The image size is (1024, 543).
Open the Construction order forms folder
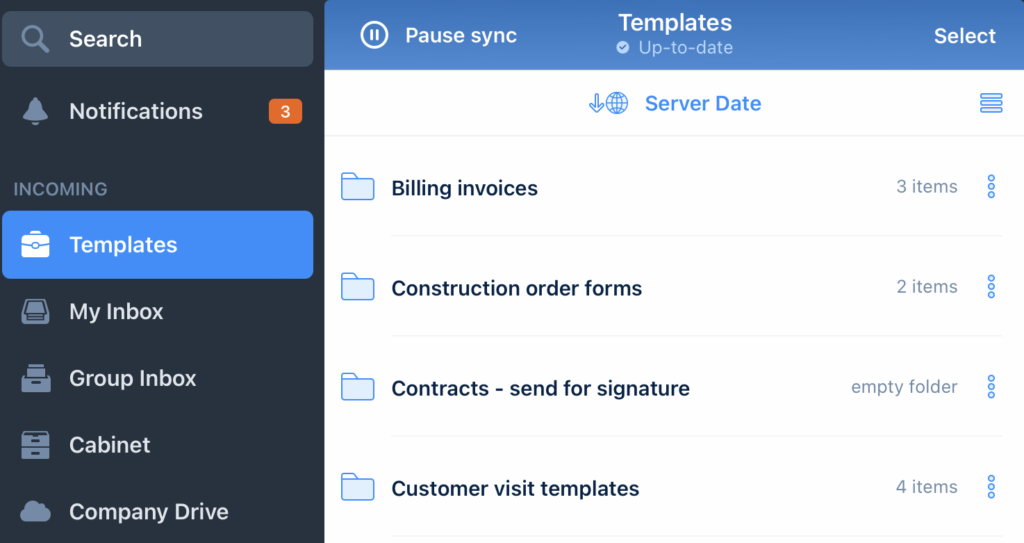(516, 288)
